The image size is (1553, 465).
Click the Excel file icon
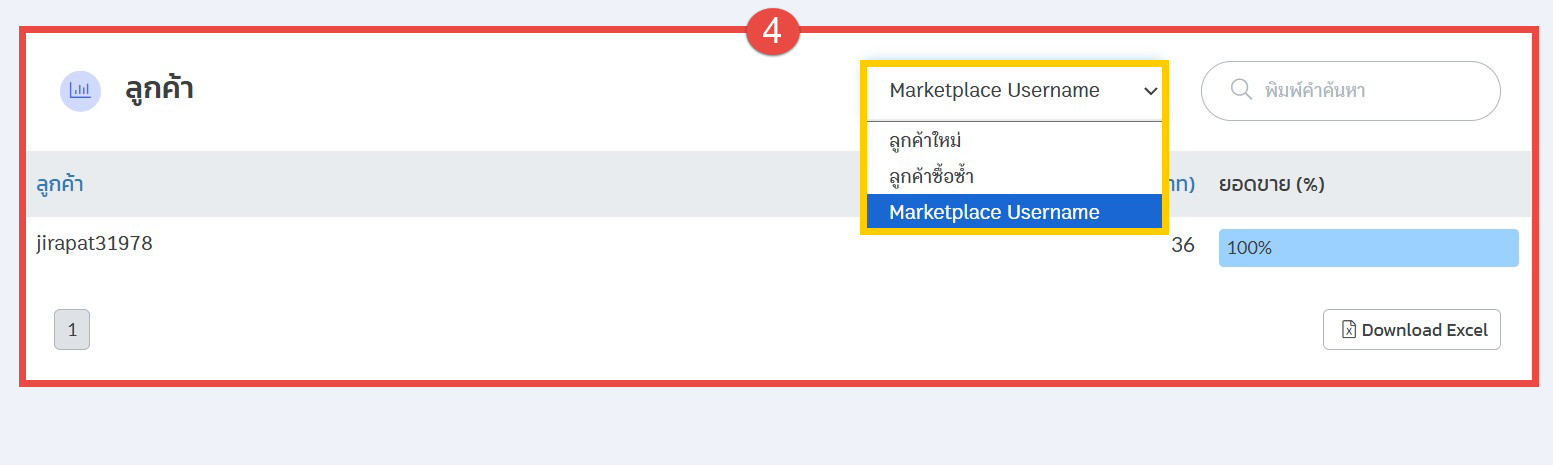tap(1348, 330)
